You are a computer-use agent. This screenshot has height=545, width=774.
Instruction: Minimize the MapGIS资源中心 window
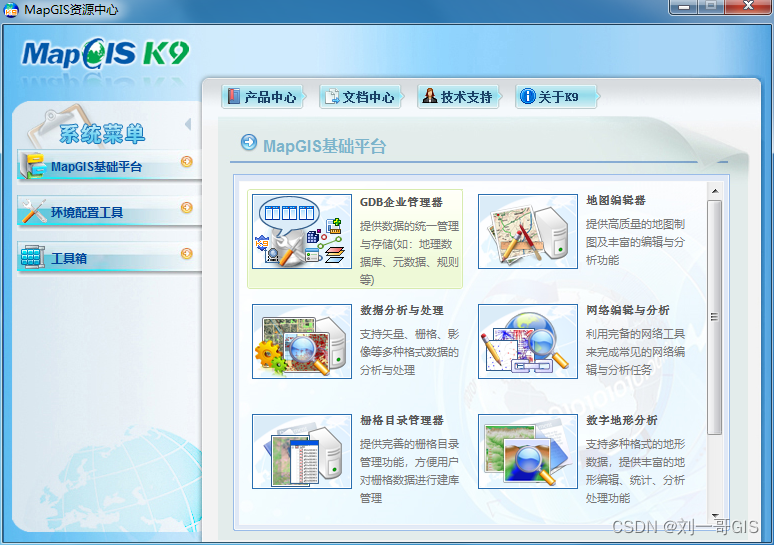coord(684,6)
